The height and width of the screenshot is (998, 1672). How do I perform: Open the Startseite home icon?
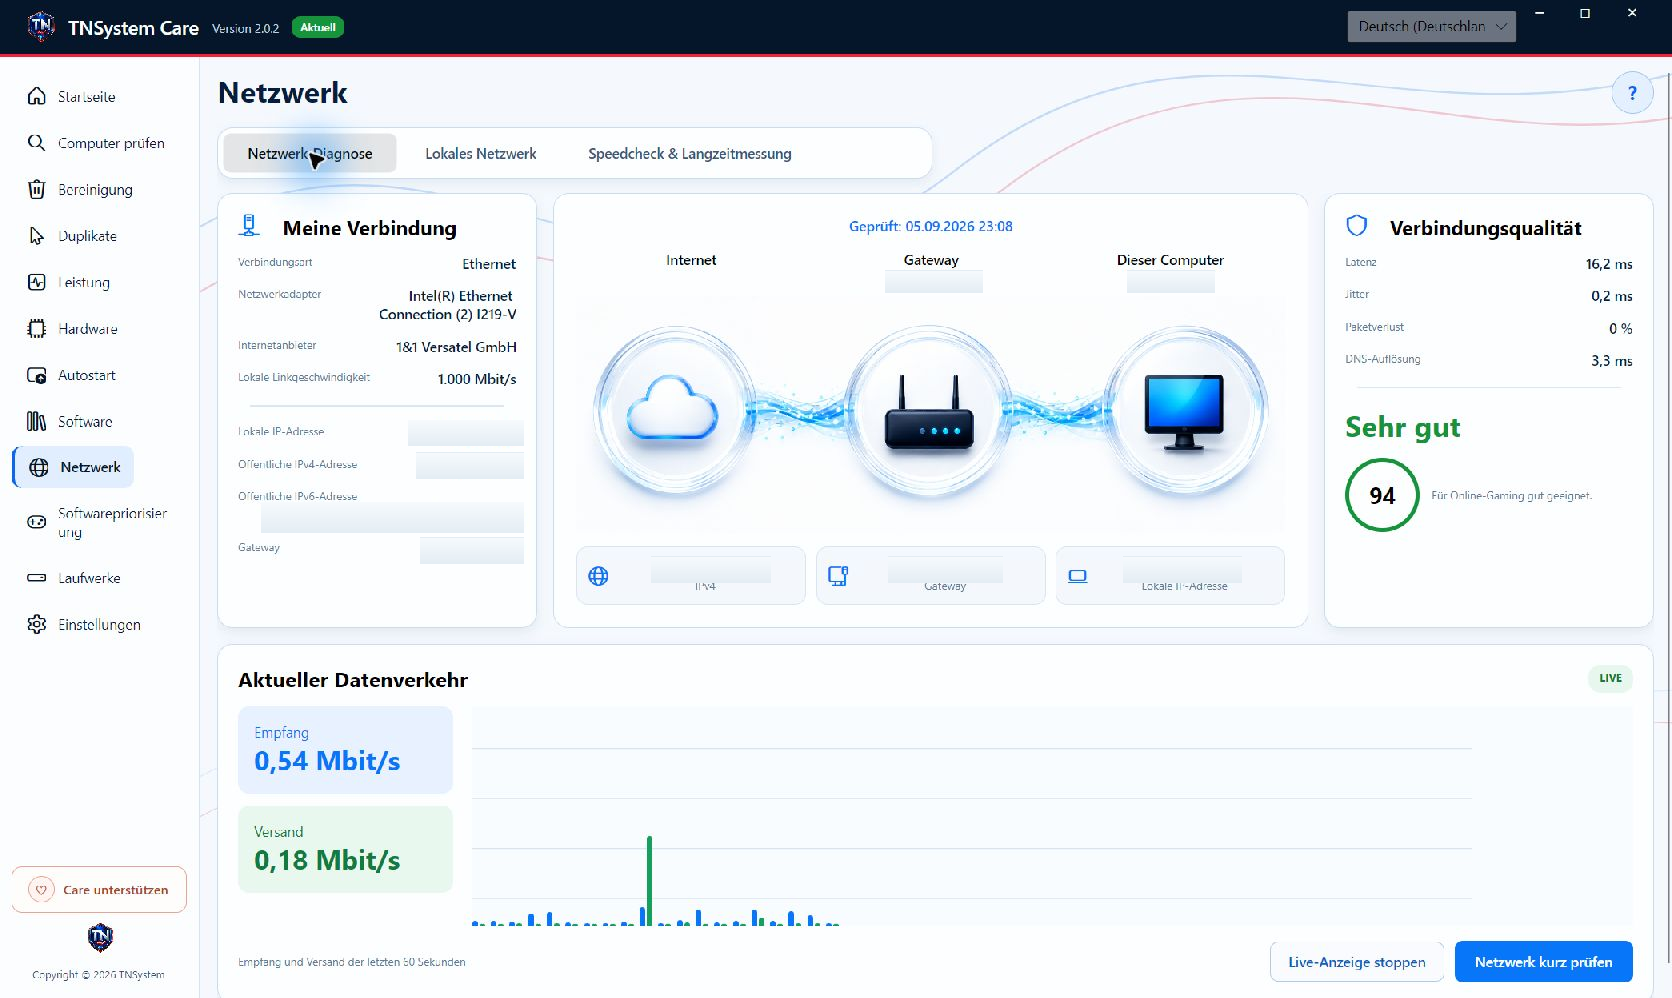(x=37, y=96)
